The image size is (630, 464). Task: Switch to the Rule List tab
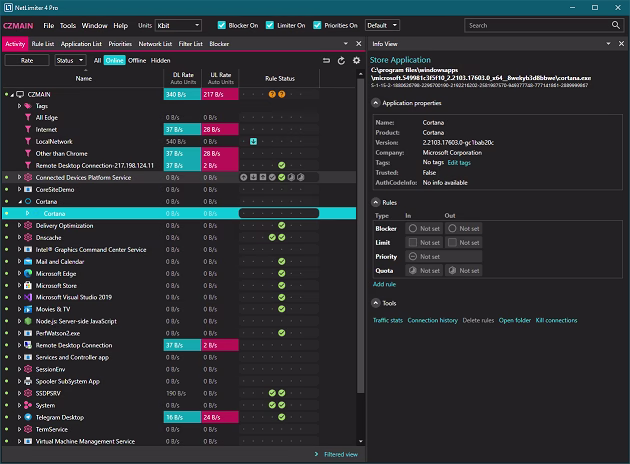[x=43, y=44]
